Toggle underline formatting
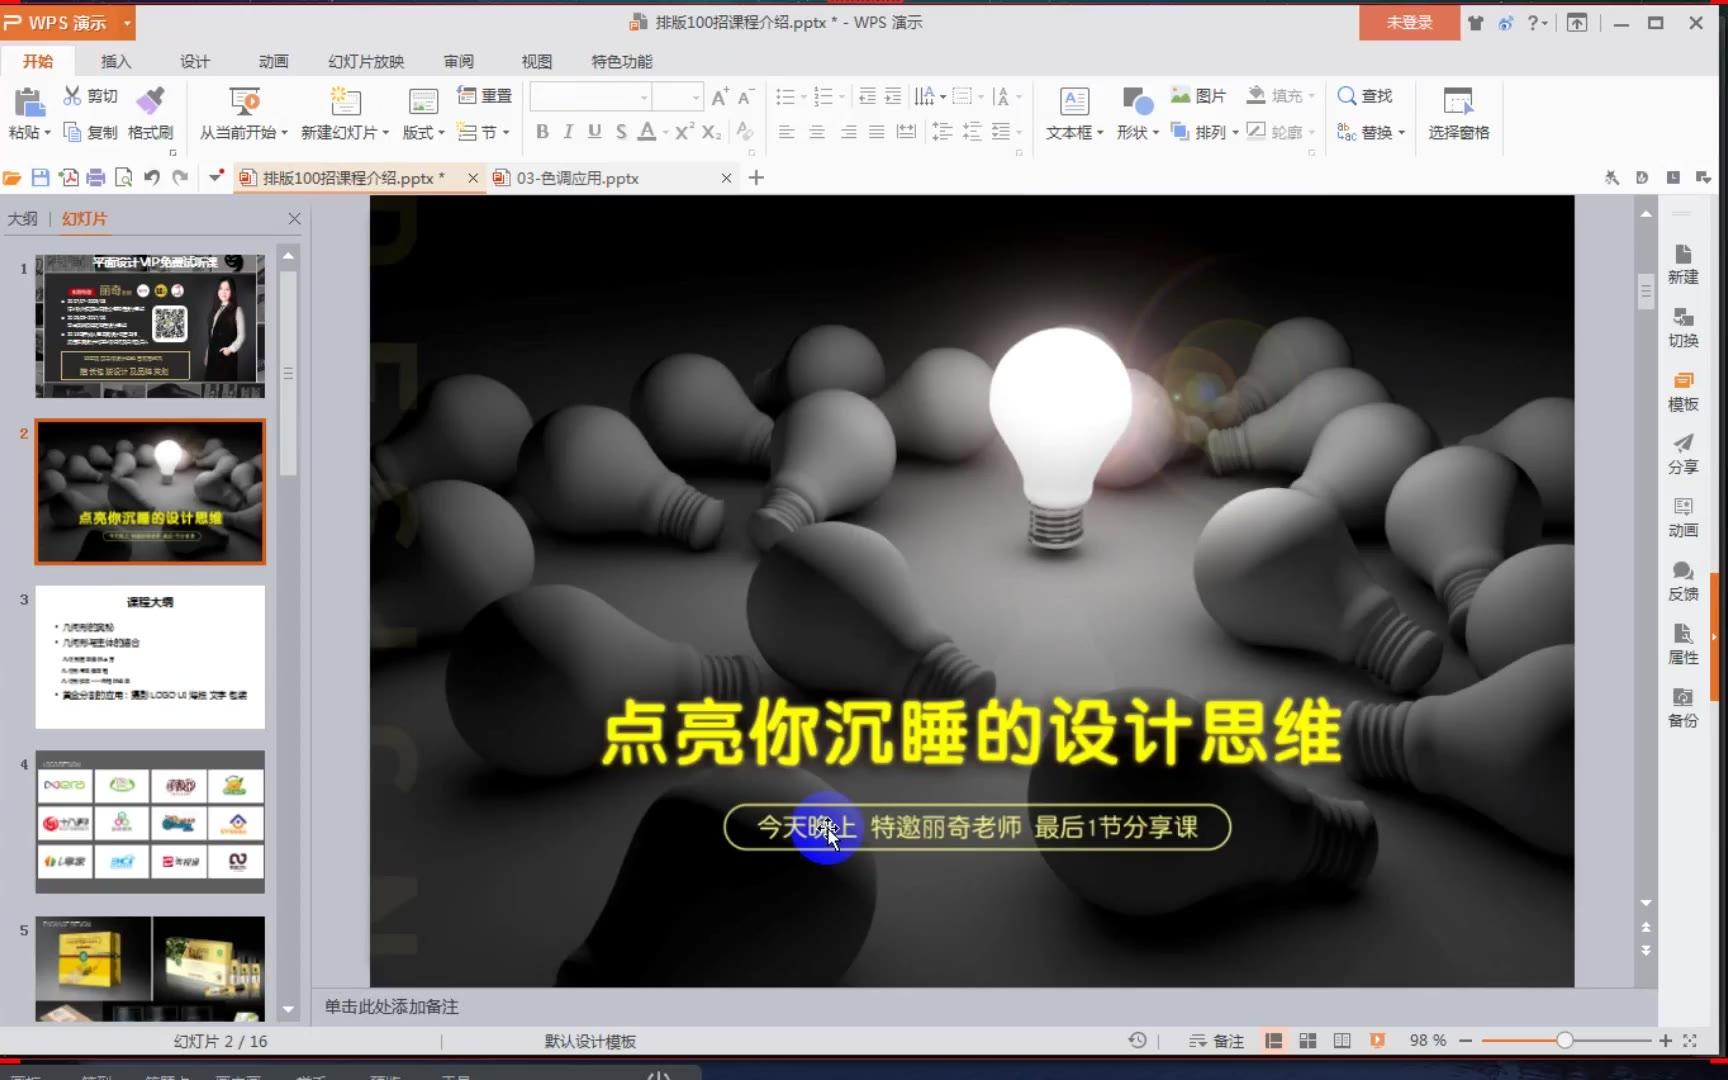This screenshot has height=1080, width=1728. 594,131
